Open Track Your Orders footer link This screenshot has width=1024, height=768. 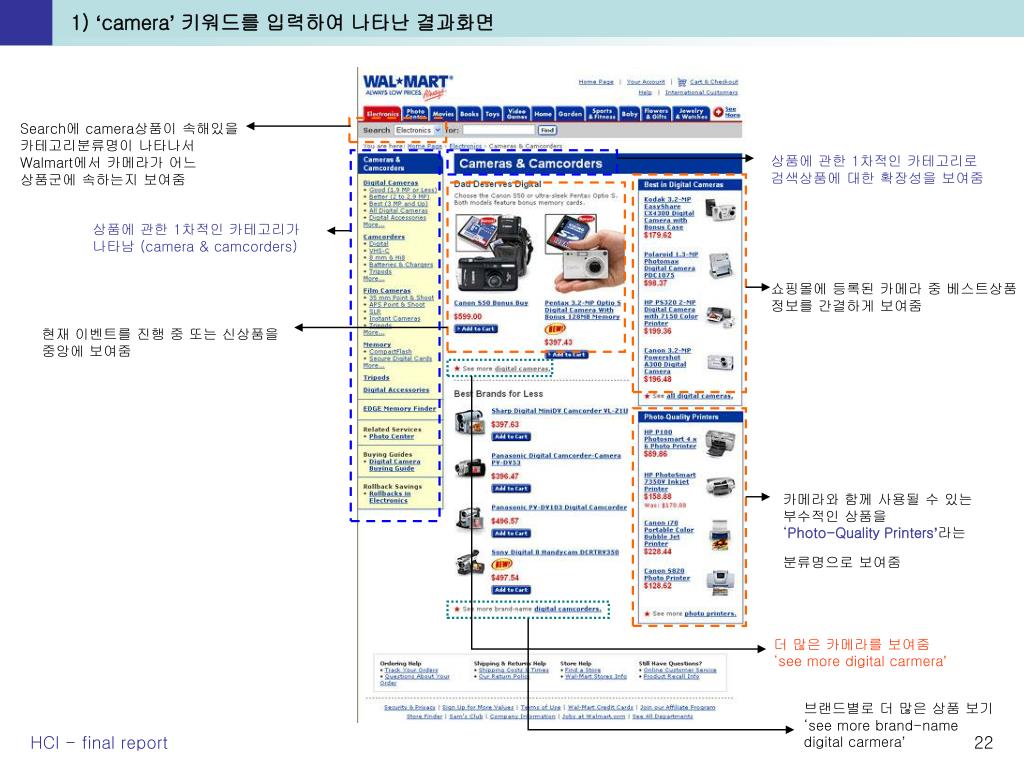pos(411,670)
